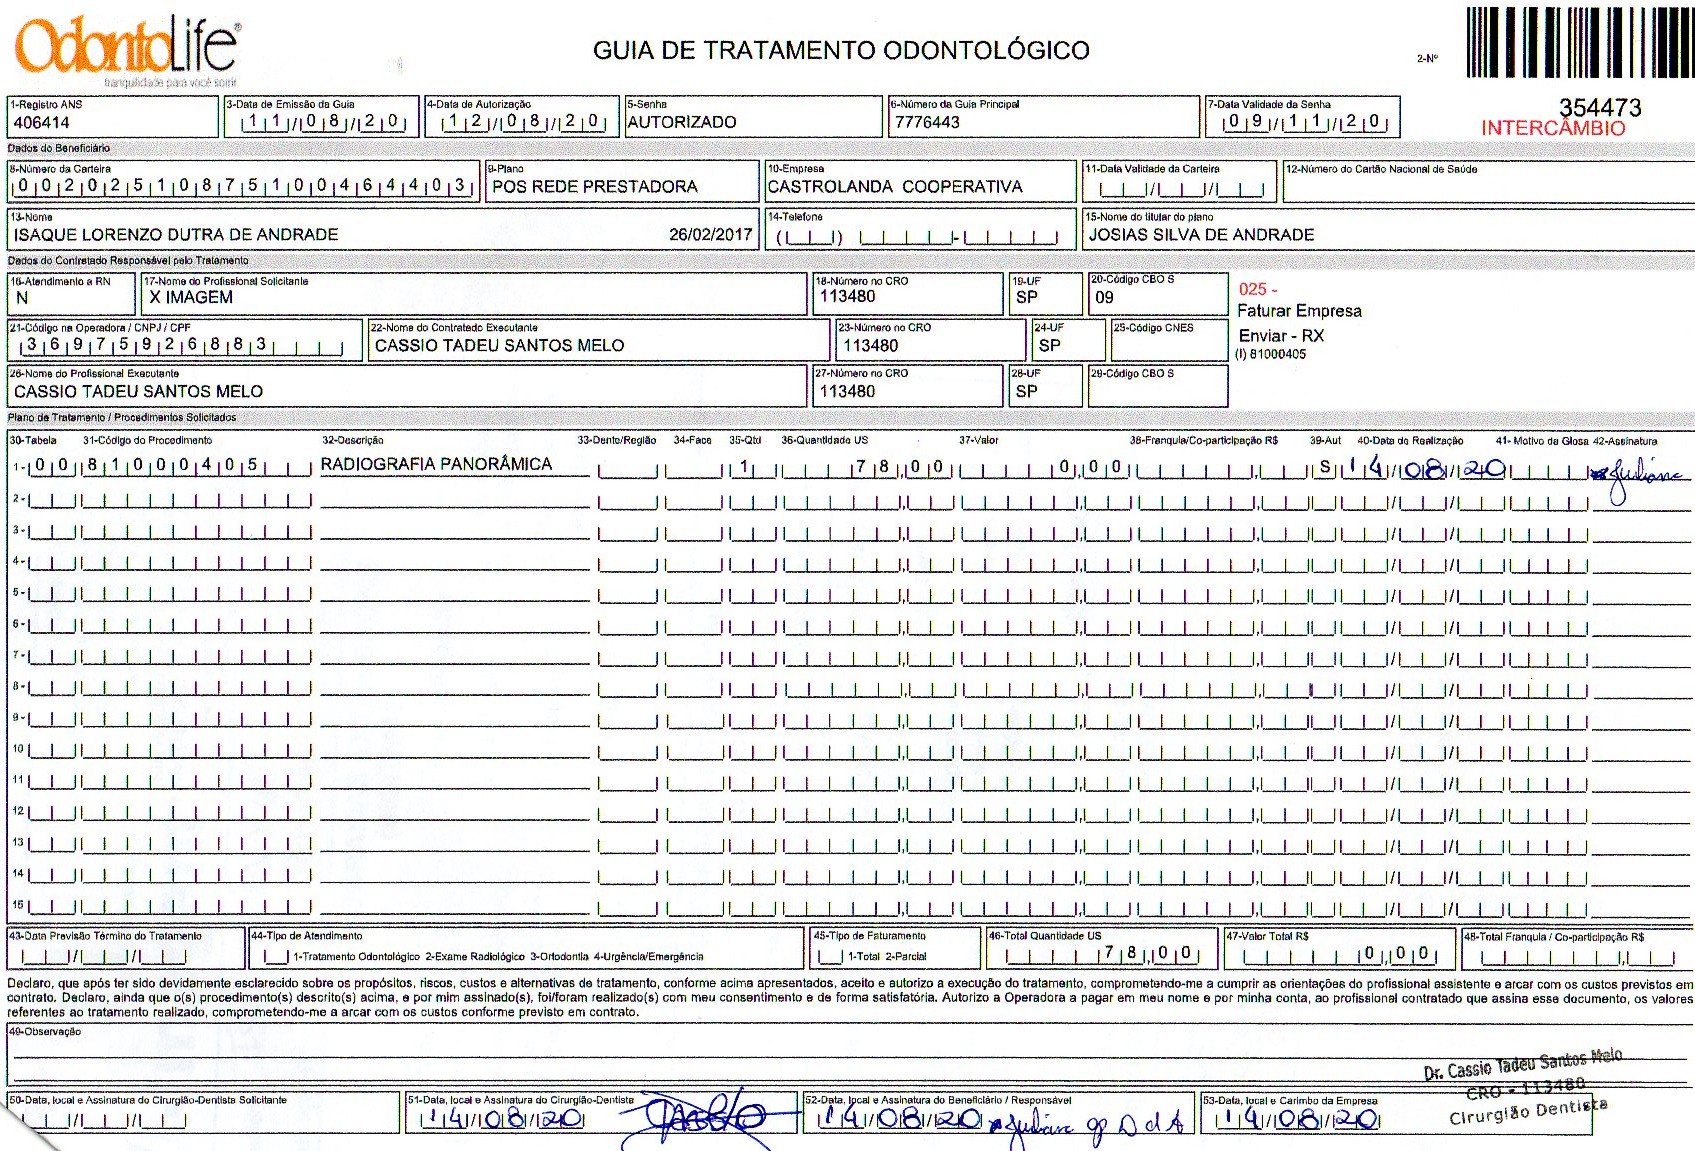Screen dimensions: 1695x1151
Task: Select the 'Faturar Empresa' note
Action: pos(1299,311)
